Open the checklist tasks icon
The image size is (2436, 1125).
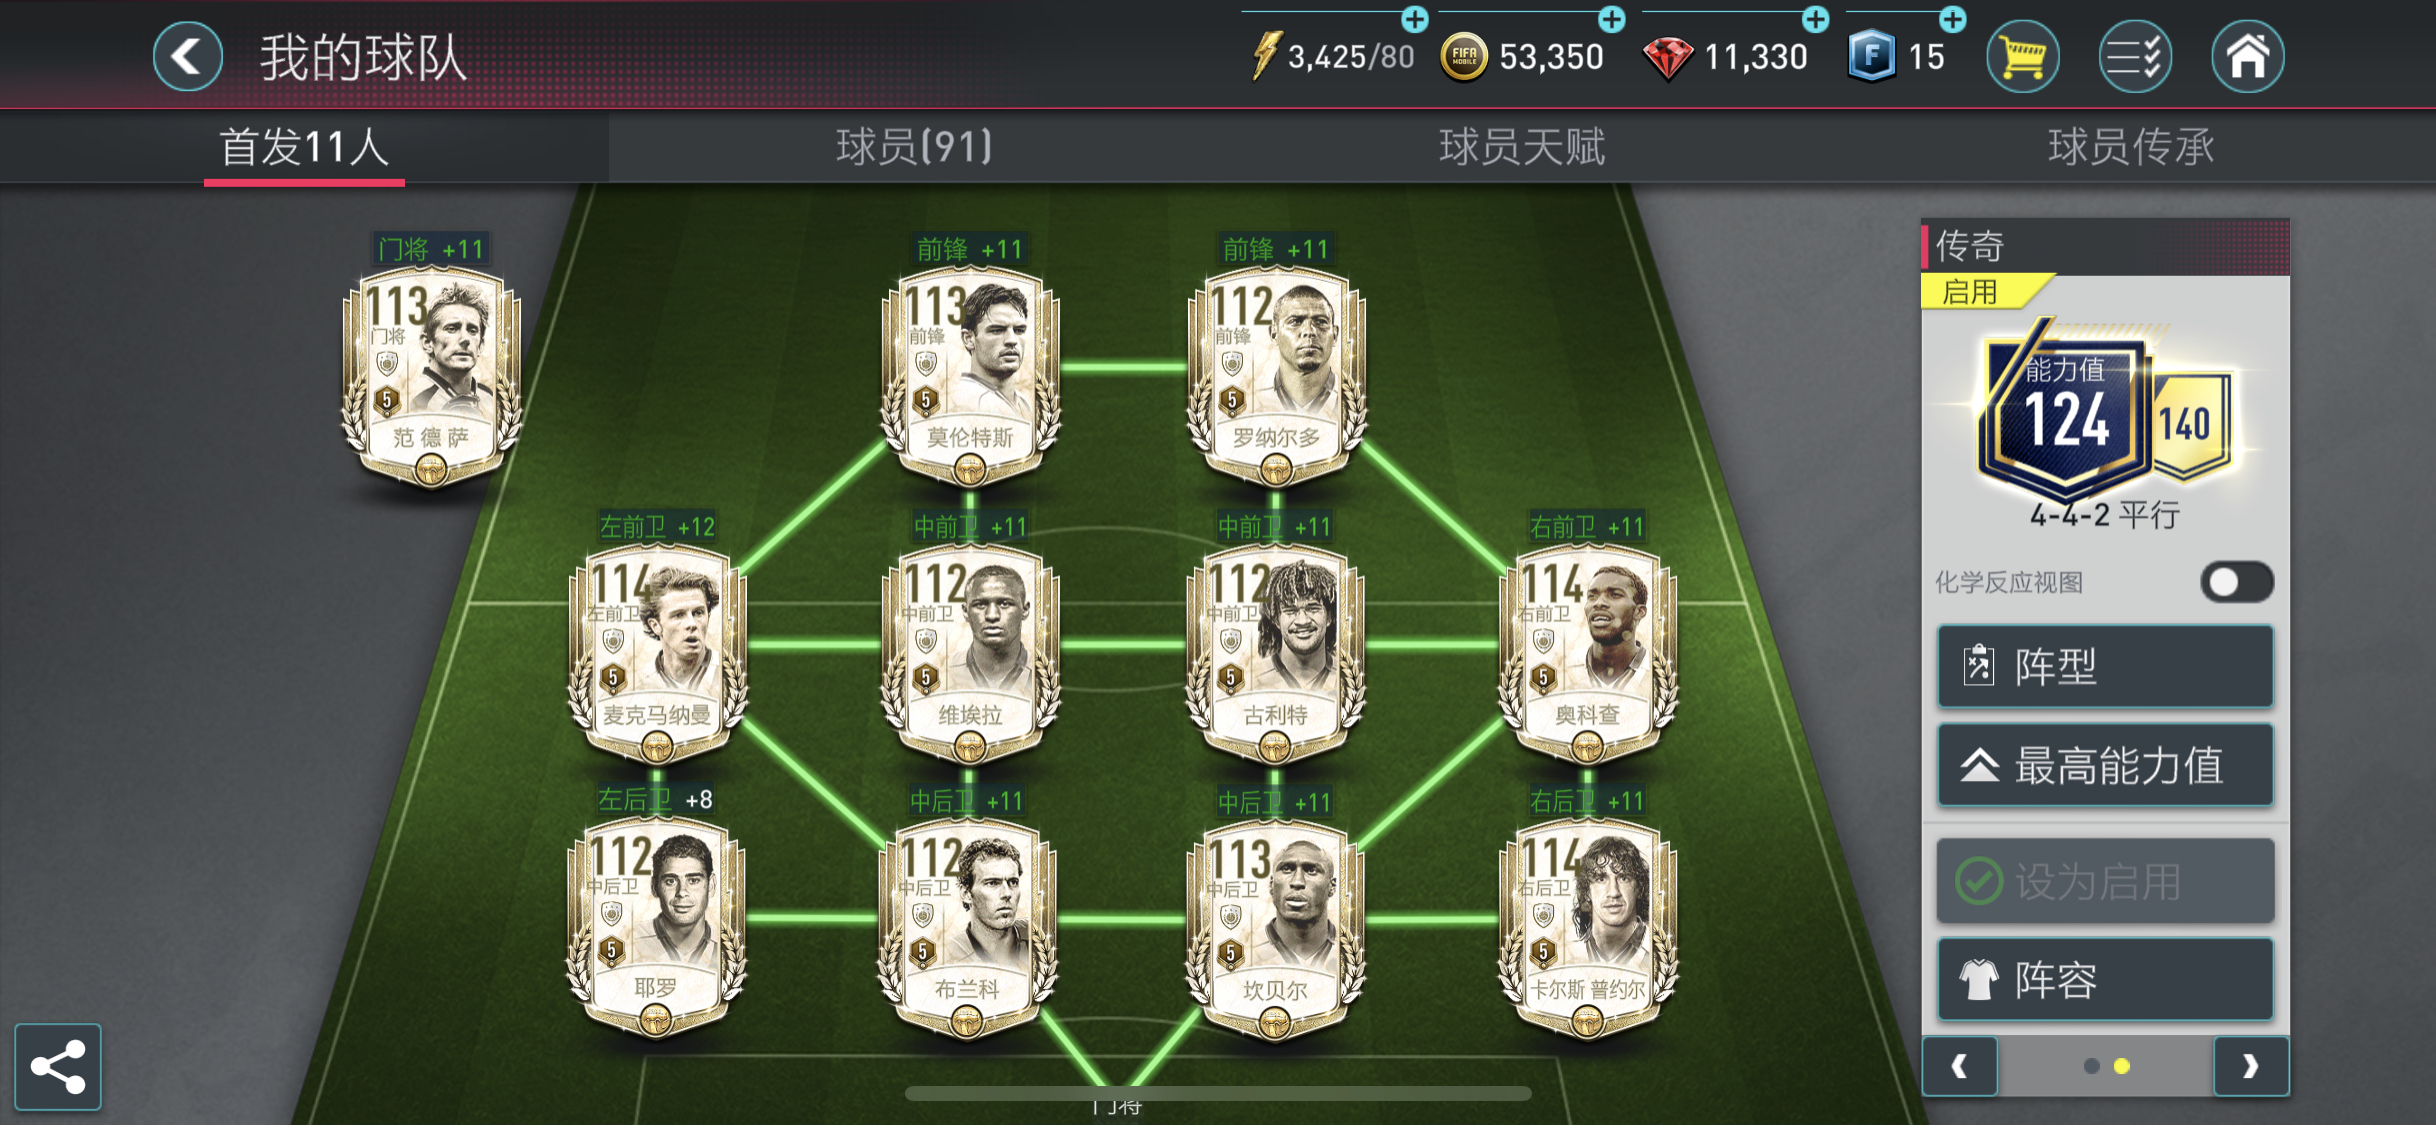click(x=2134, y=57)
